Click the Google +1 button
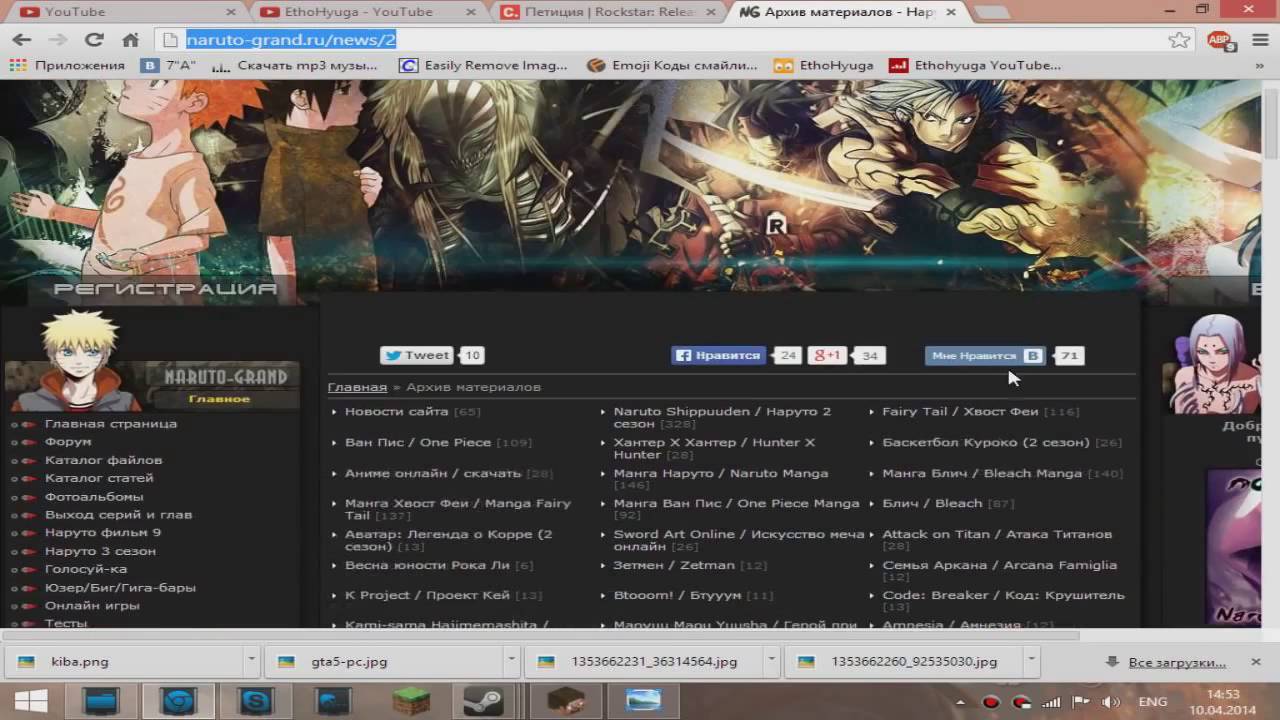Viewport: 1280px width, 720px height. [828, 355]
